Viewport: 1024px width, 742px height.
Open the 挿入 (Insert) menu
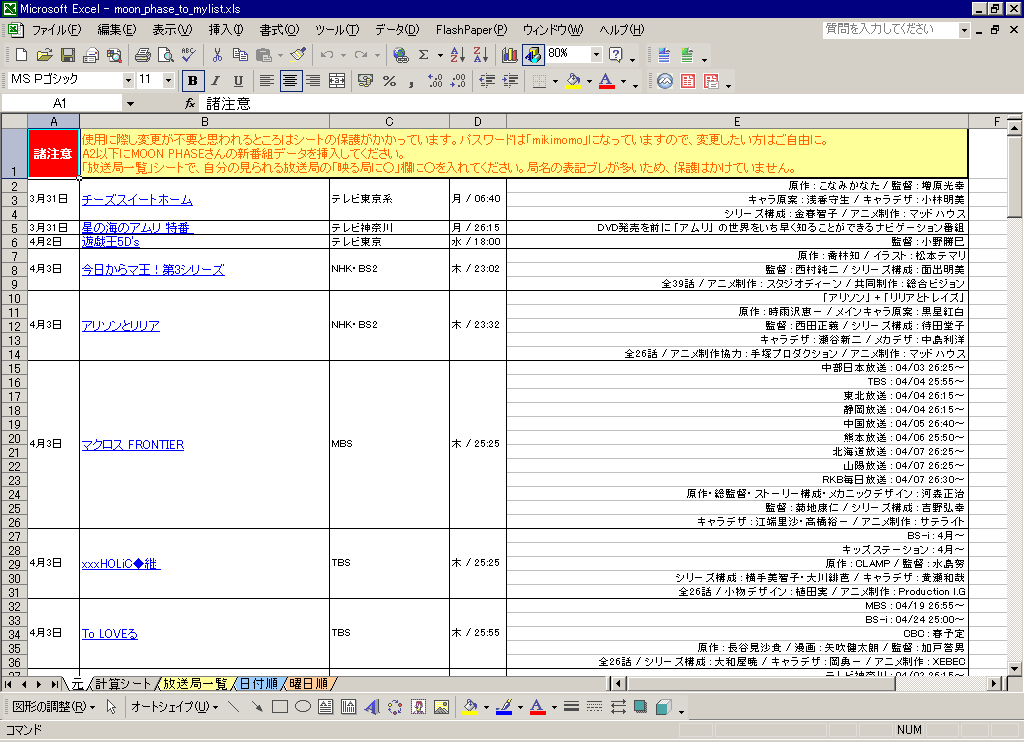(x=227, y=30)
